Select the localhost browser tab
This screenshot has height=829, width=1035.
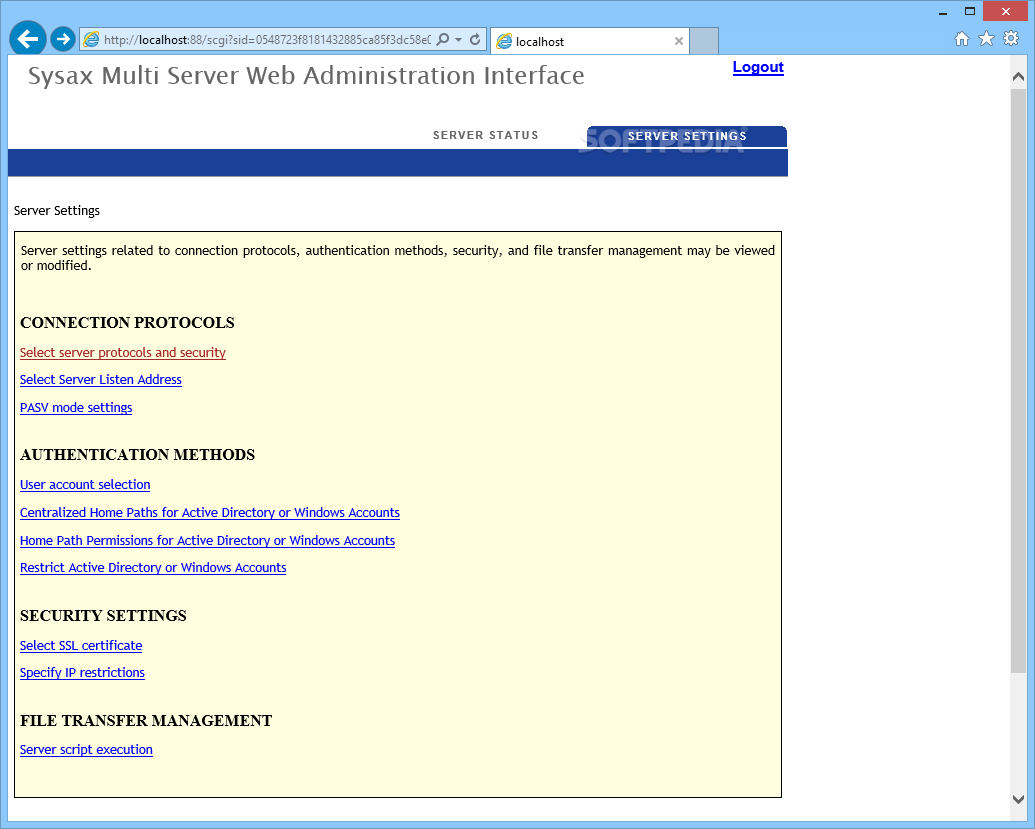coord(589,41)
